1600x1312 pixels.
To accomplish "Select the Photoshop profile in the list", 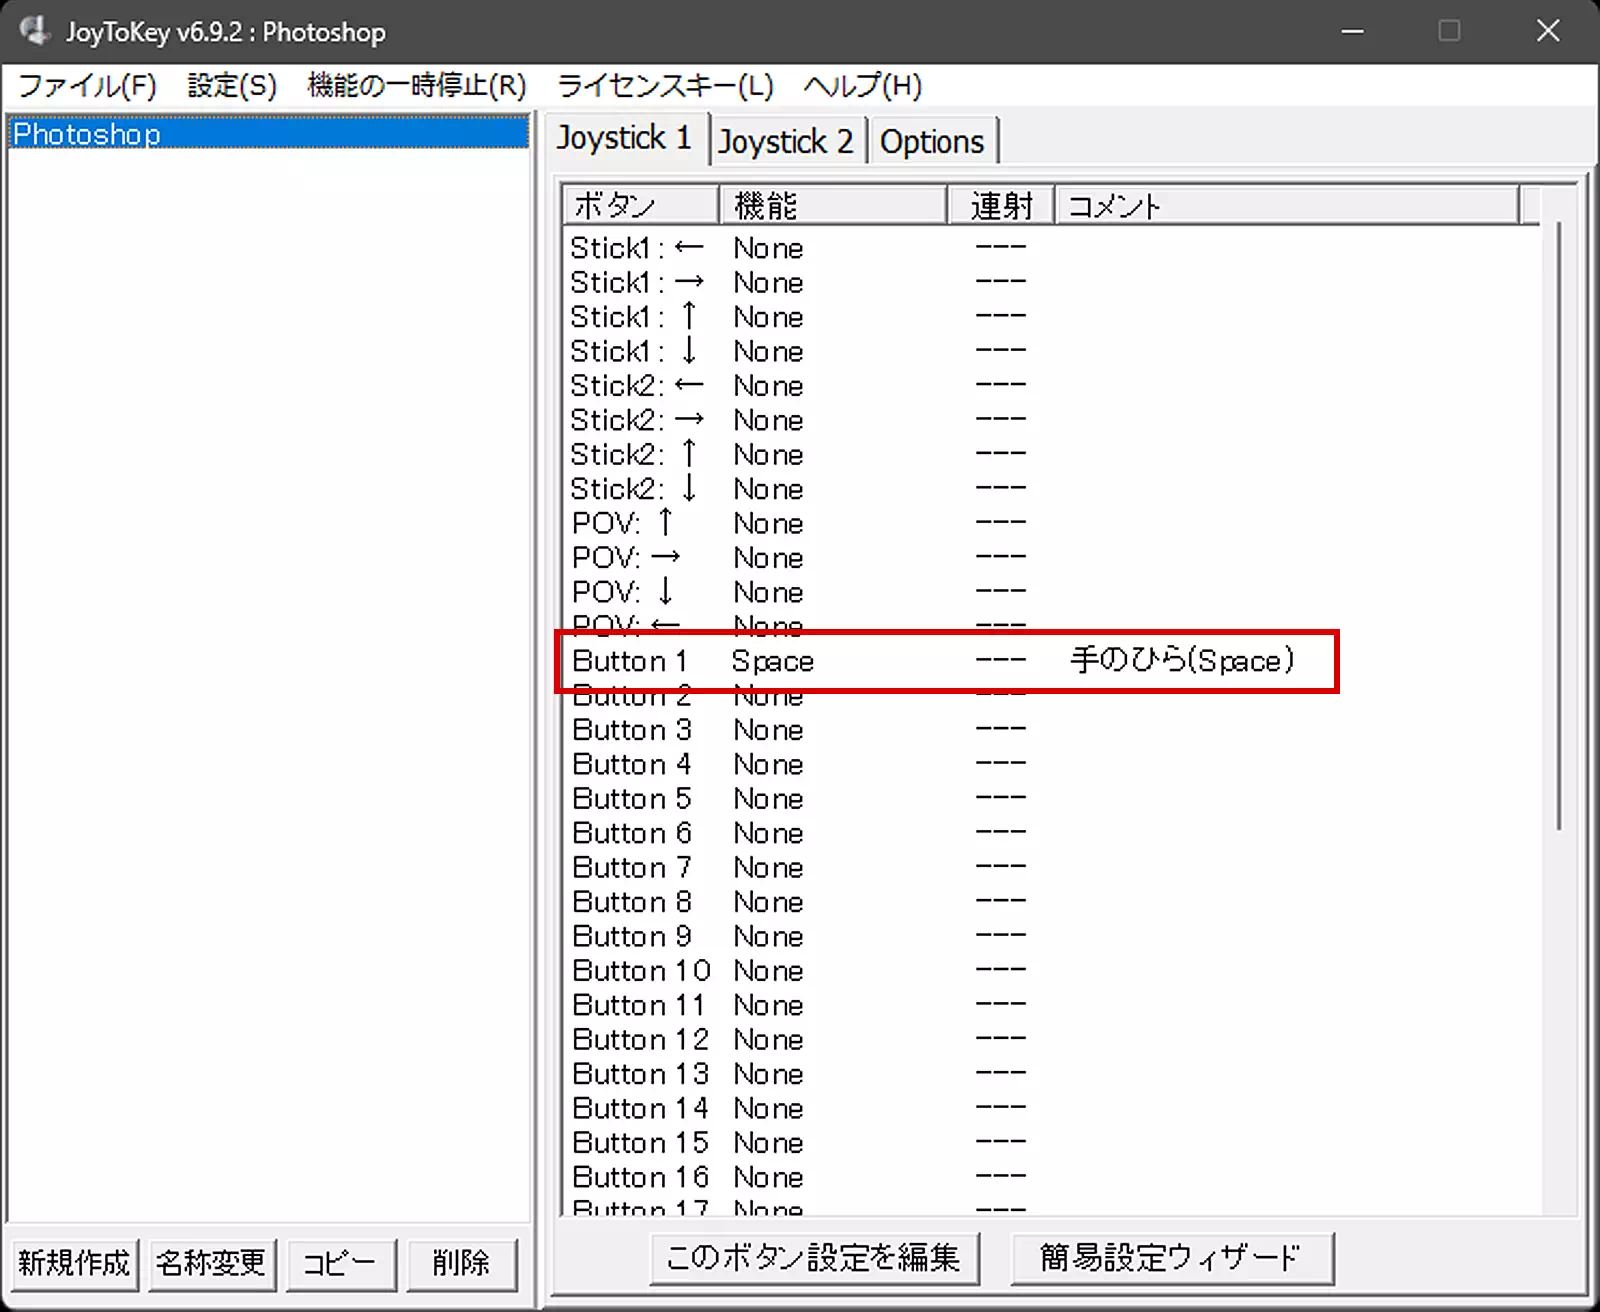I will [x=268, y=133].
